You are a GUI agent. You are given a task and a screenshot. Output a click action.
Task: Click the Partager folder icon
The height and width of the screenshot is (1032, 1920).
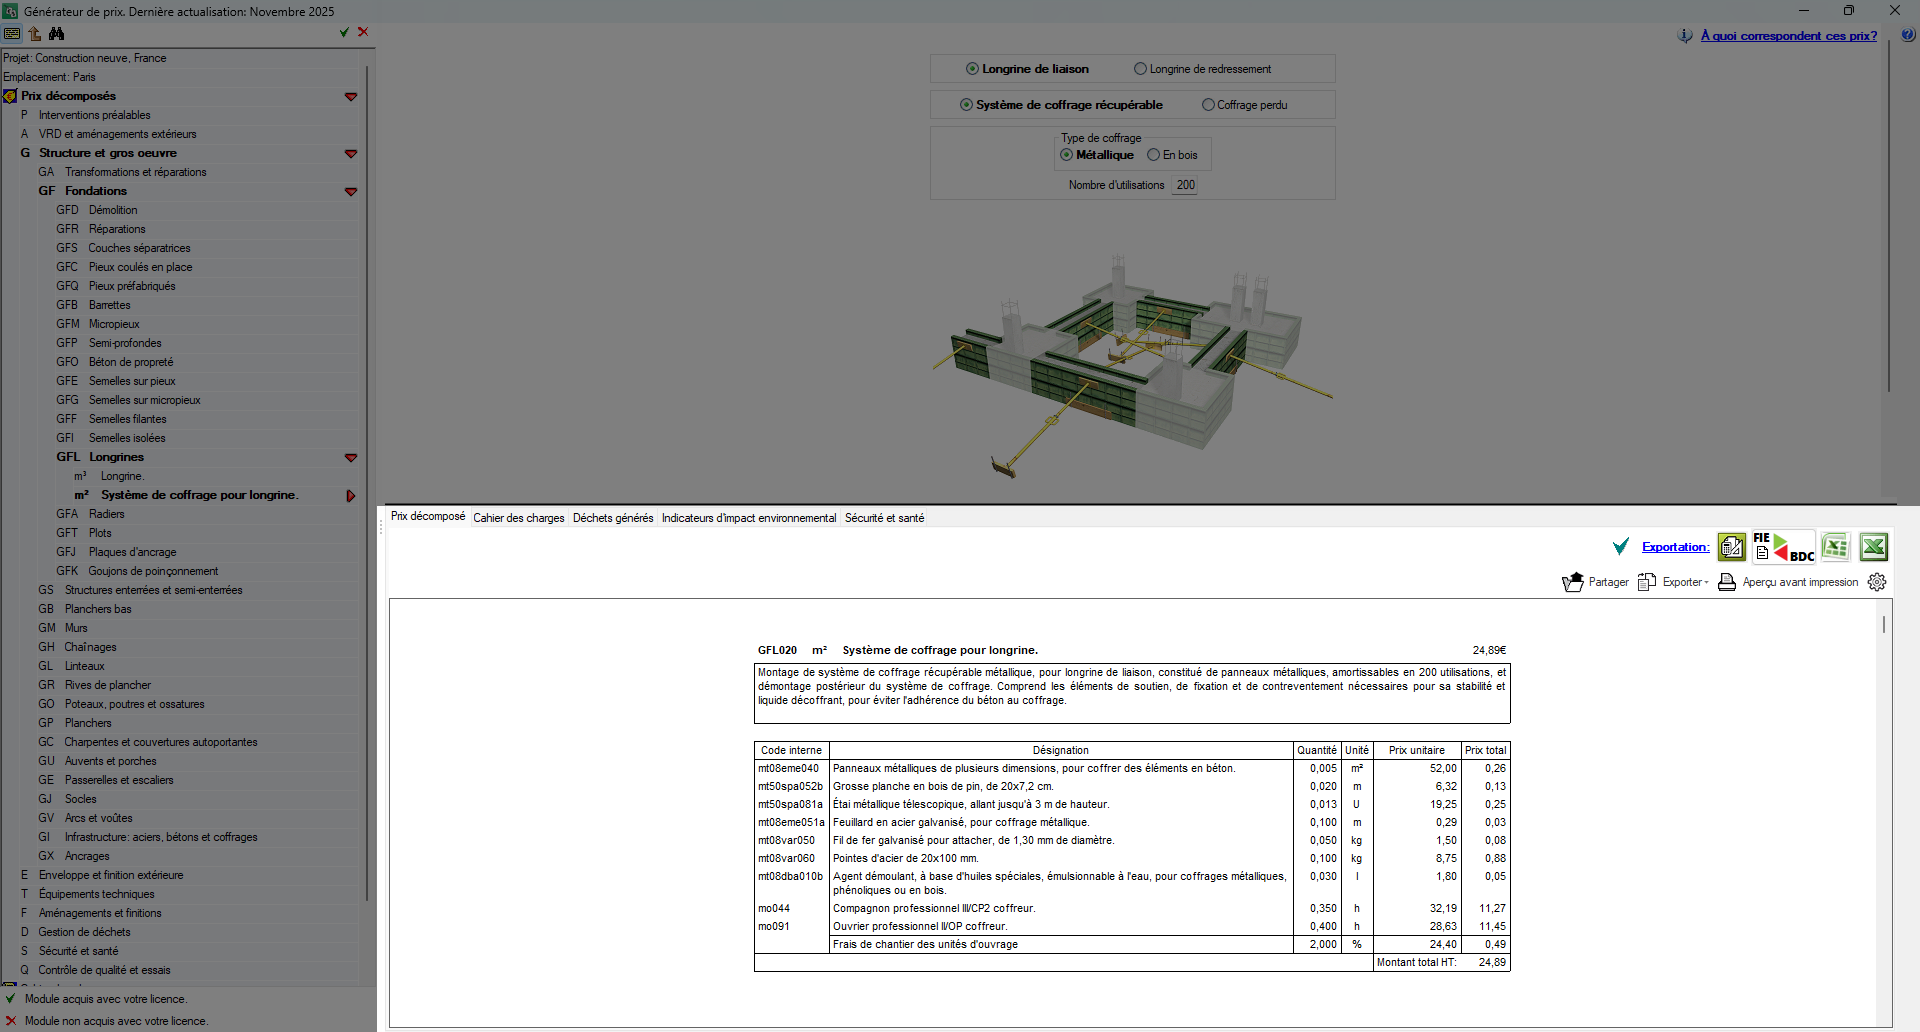coord(1573,582)
